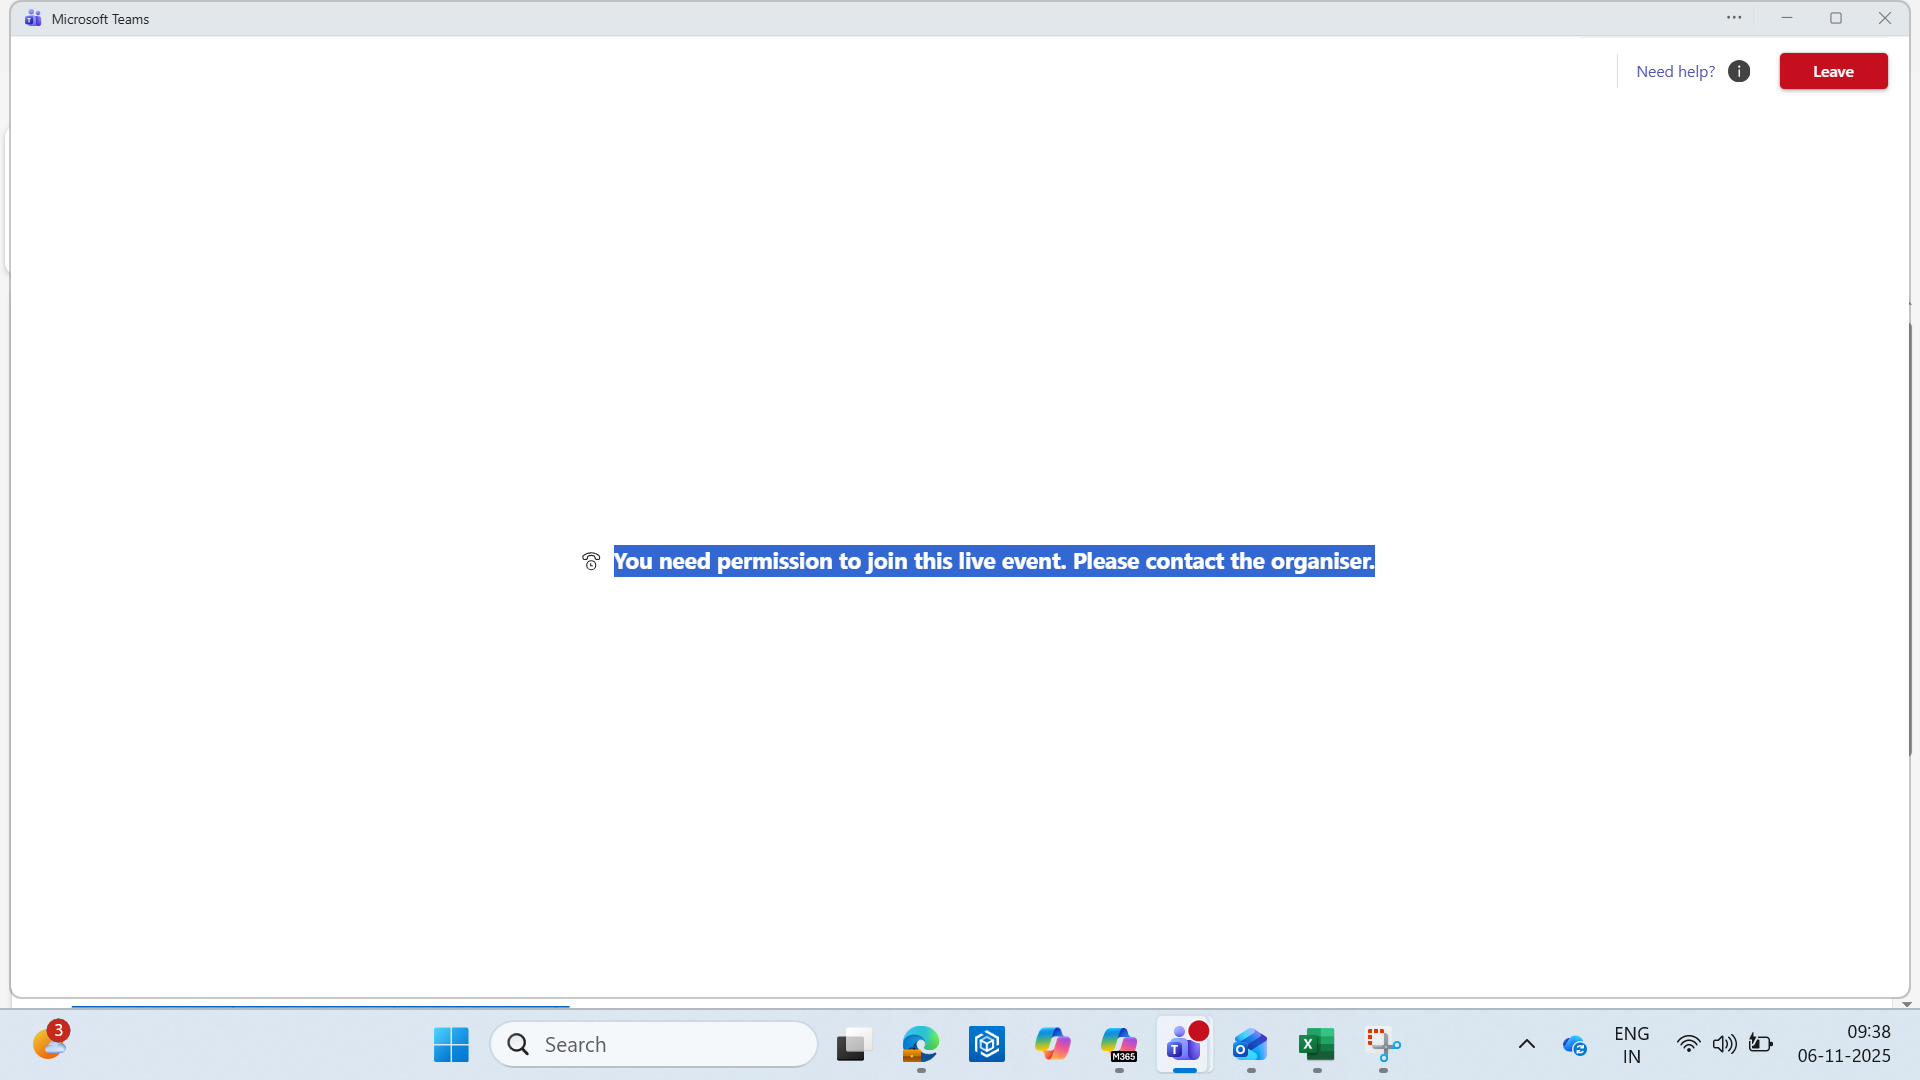Open ENG IN language switcher
The width and height of the screenshot is (1920, 1080).
(1631, 1044)
